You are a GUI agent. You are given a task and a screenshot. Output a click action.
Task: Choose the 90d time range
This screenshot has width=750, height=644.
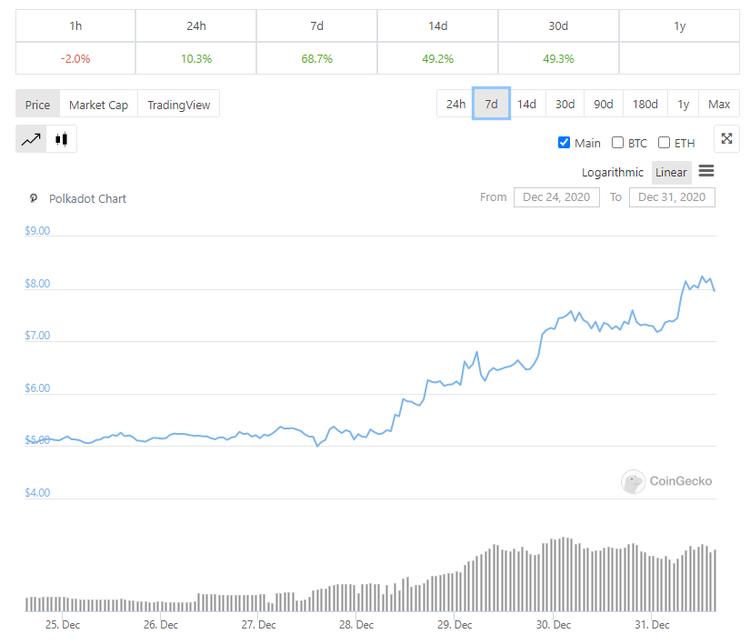click(x=603, y=104)
